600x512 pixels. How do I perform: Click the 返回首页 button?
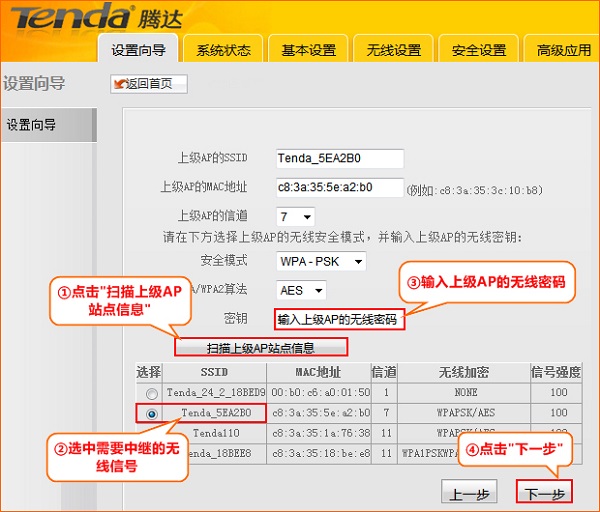(x=149, y=84)
